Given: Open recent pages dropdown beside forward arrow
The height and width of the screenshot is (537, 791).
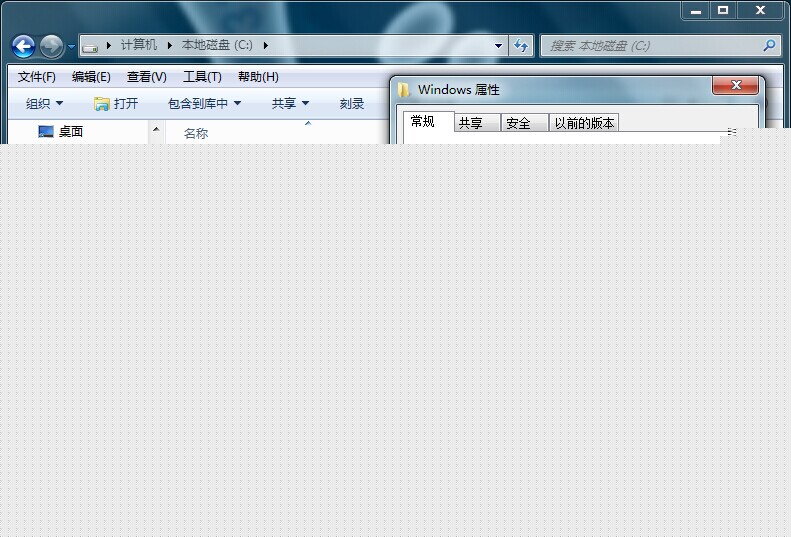Looking at the screenshot, I should pyautogui.click(x=71, y=46).
